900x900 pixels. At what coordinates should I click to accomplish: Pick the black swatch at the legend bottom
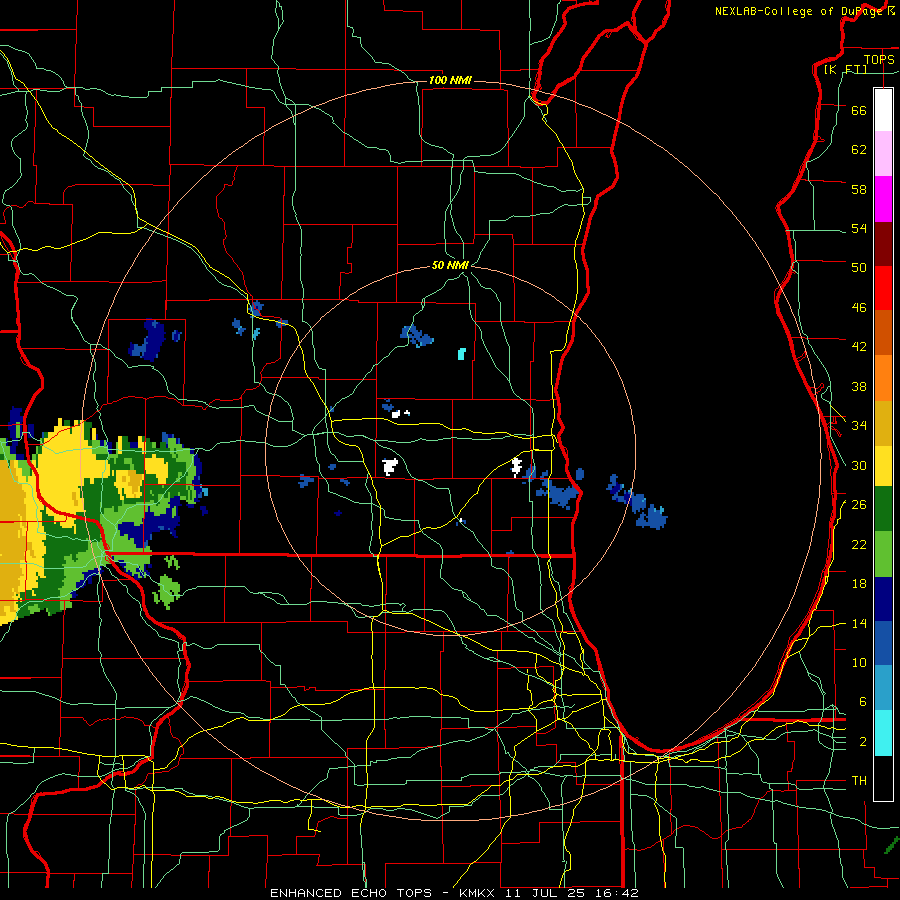point(883,778)
